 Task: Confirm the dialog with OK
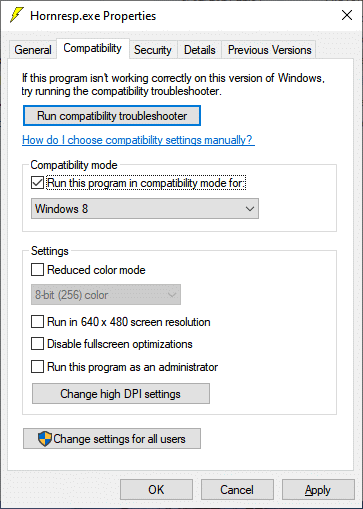tap(156, 490)
